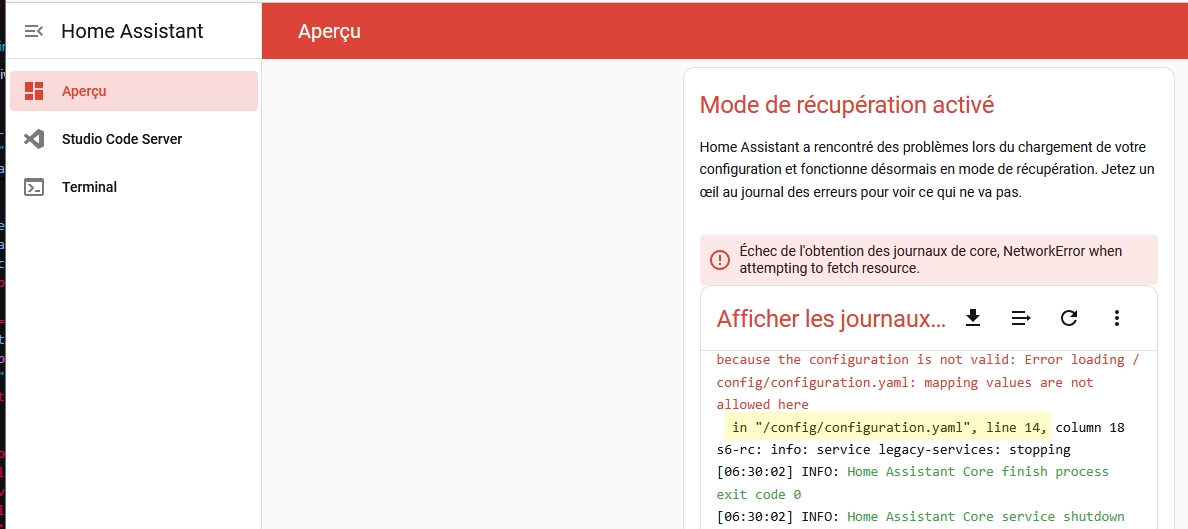Select the Aperçu label in the sidebar
Screen dimensions: 1188x529
click(x=84, y=91)
